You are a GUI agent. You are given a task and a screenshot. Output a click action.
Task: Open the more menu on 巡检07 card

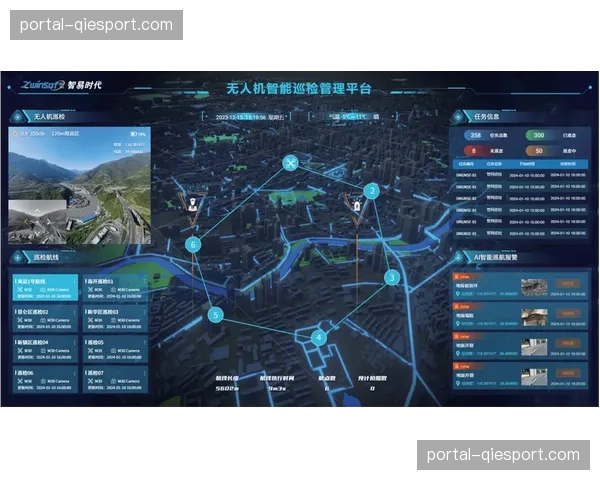click(145, 372)
